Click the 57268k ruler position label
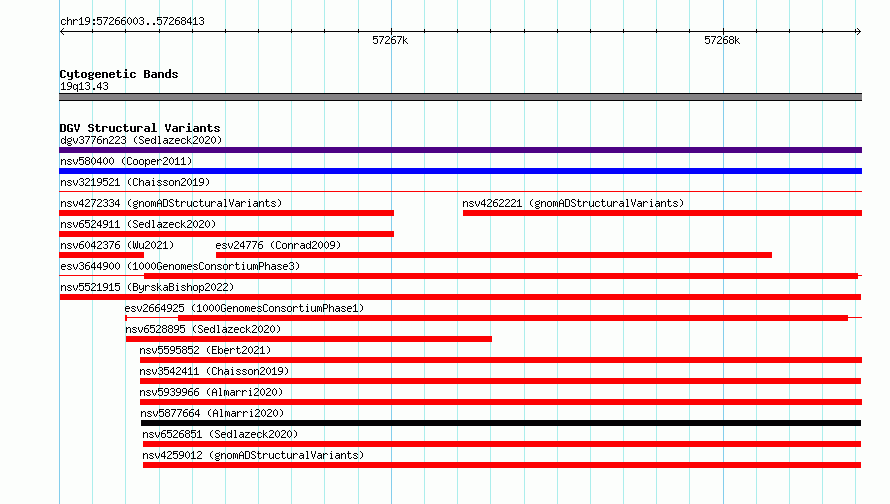Viewport: 890px width, 504px height. 722,40
